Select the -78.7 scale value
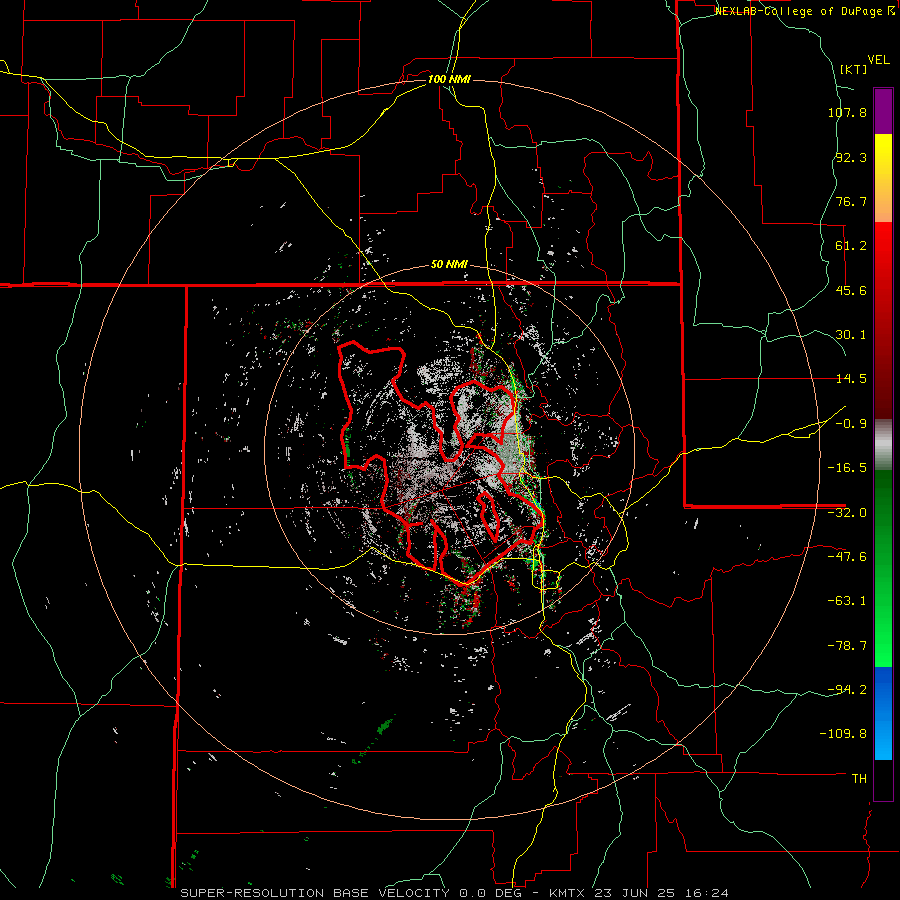Viewport: 900px width, 900px height. tap(847, 646)
